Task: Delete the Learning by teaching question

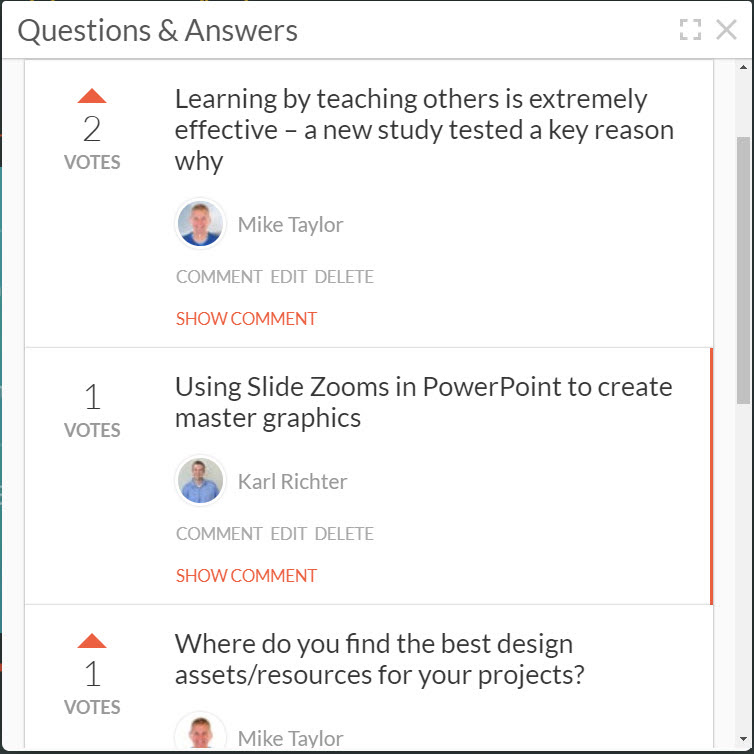Action: pos(344,277)
